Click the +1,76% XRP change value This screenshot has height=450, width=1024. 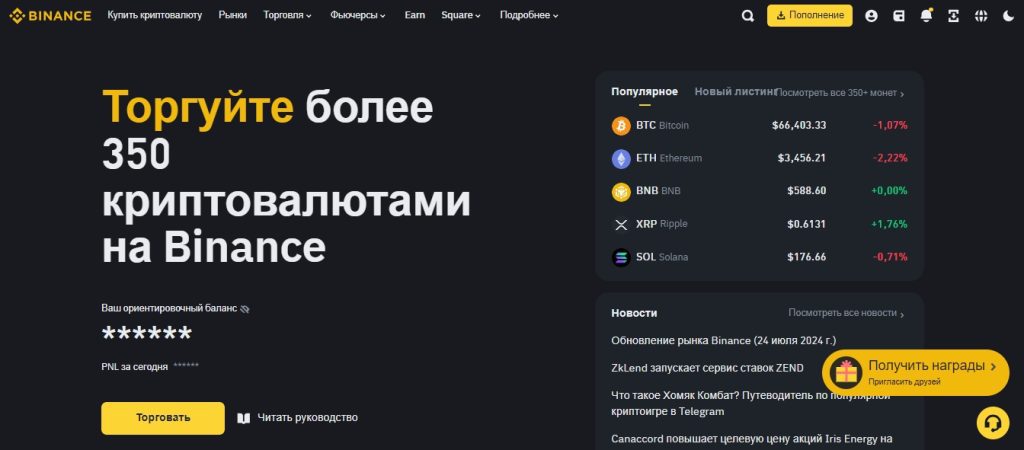(x=889, y=224)
